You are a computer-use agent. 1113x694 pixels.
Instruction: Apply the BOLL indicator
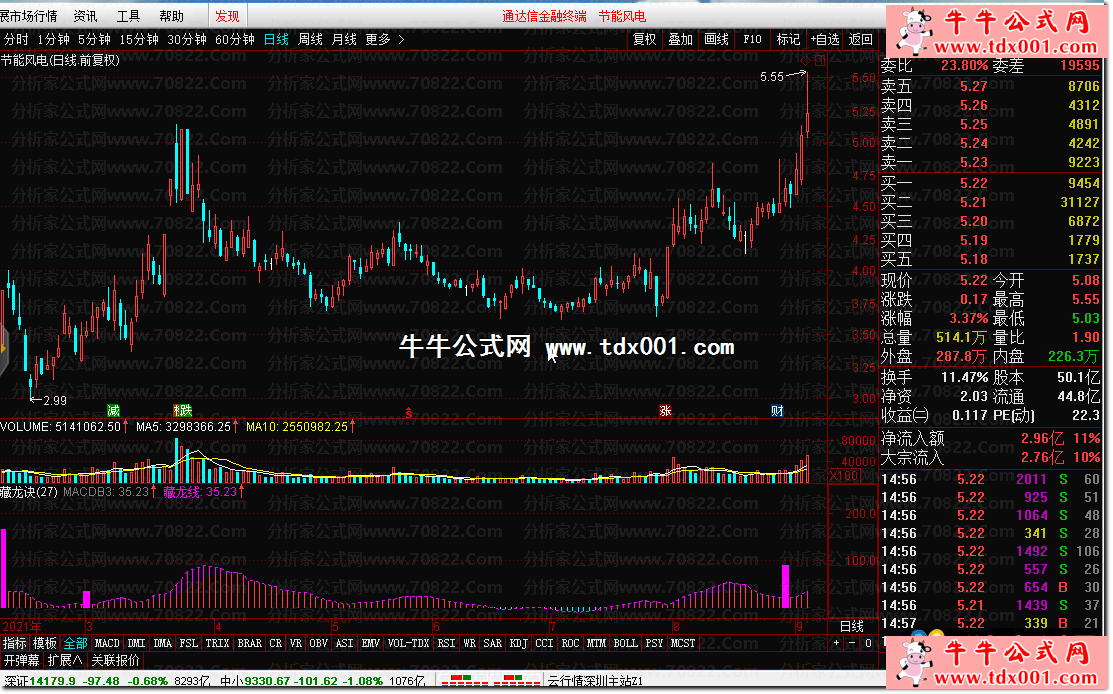pyautogui.click(x=625, y=644)
